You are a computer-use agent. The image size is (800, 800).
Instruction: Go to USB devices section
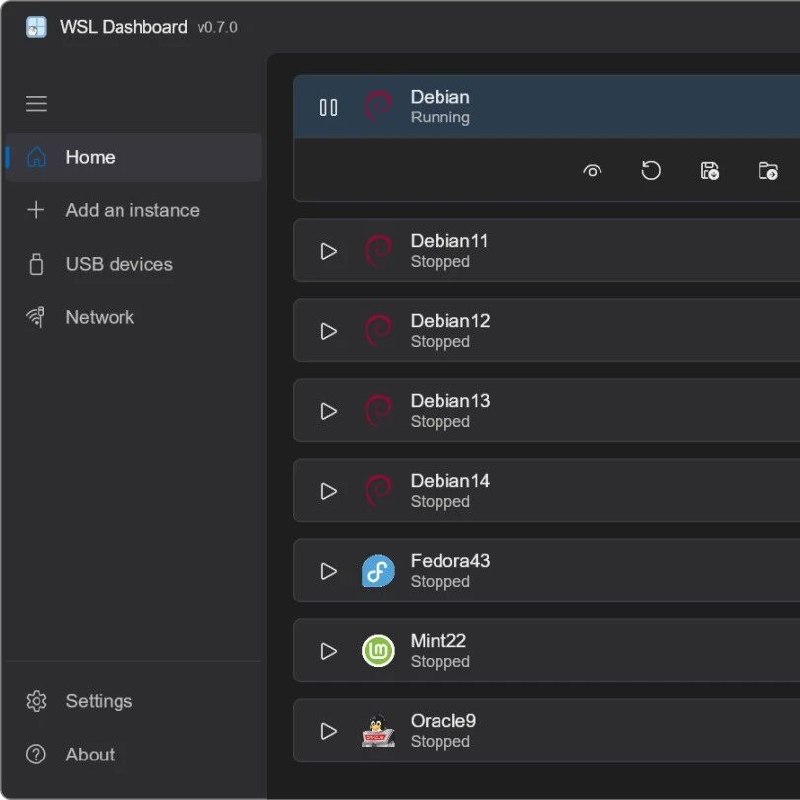[x=134, y=264]
